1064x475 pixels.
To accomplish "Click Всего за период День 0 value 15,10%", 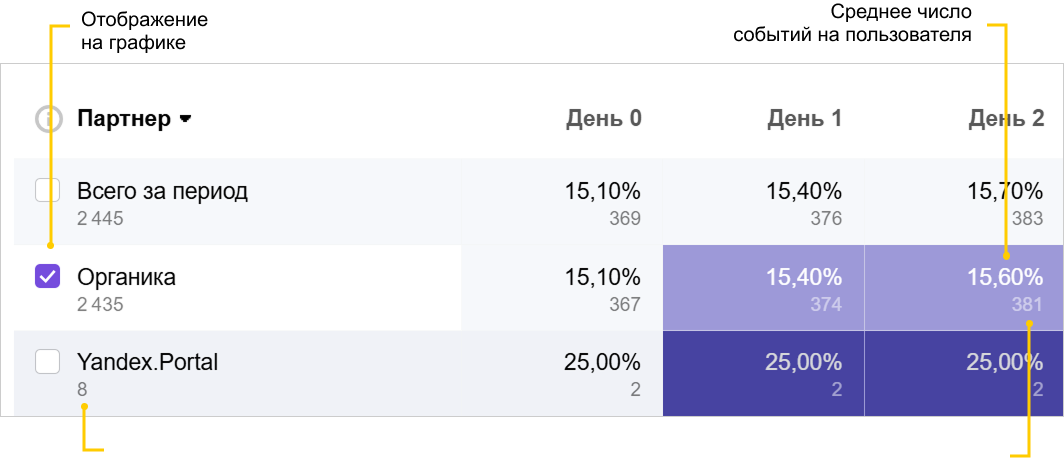I will point(602,190).
